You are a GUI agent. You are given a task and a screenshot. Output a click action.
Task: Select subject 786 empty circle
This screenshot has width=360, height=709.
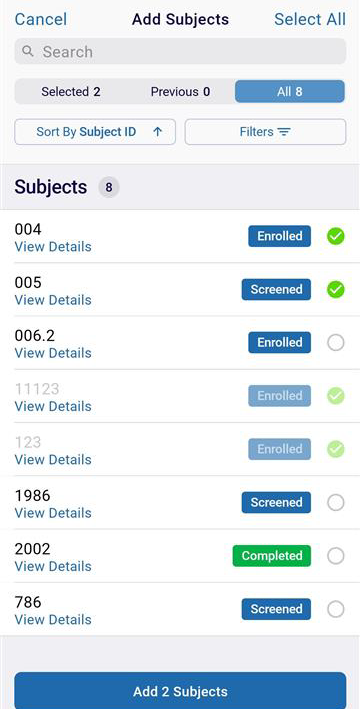336,609
